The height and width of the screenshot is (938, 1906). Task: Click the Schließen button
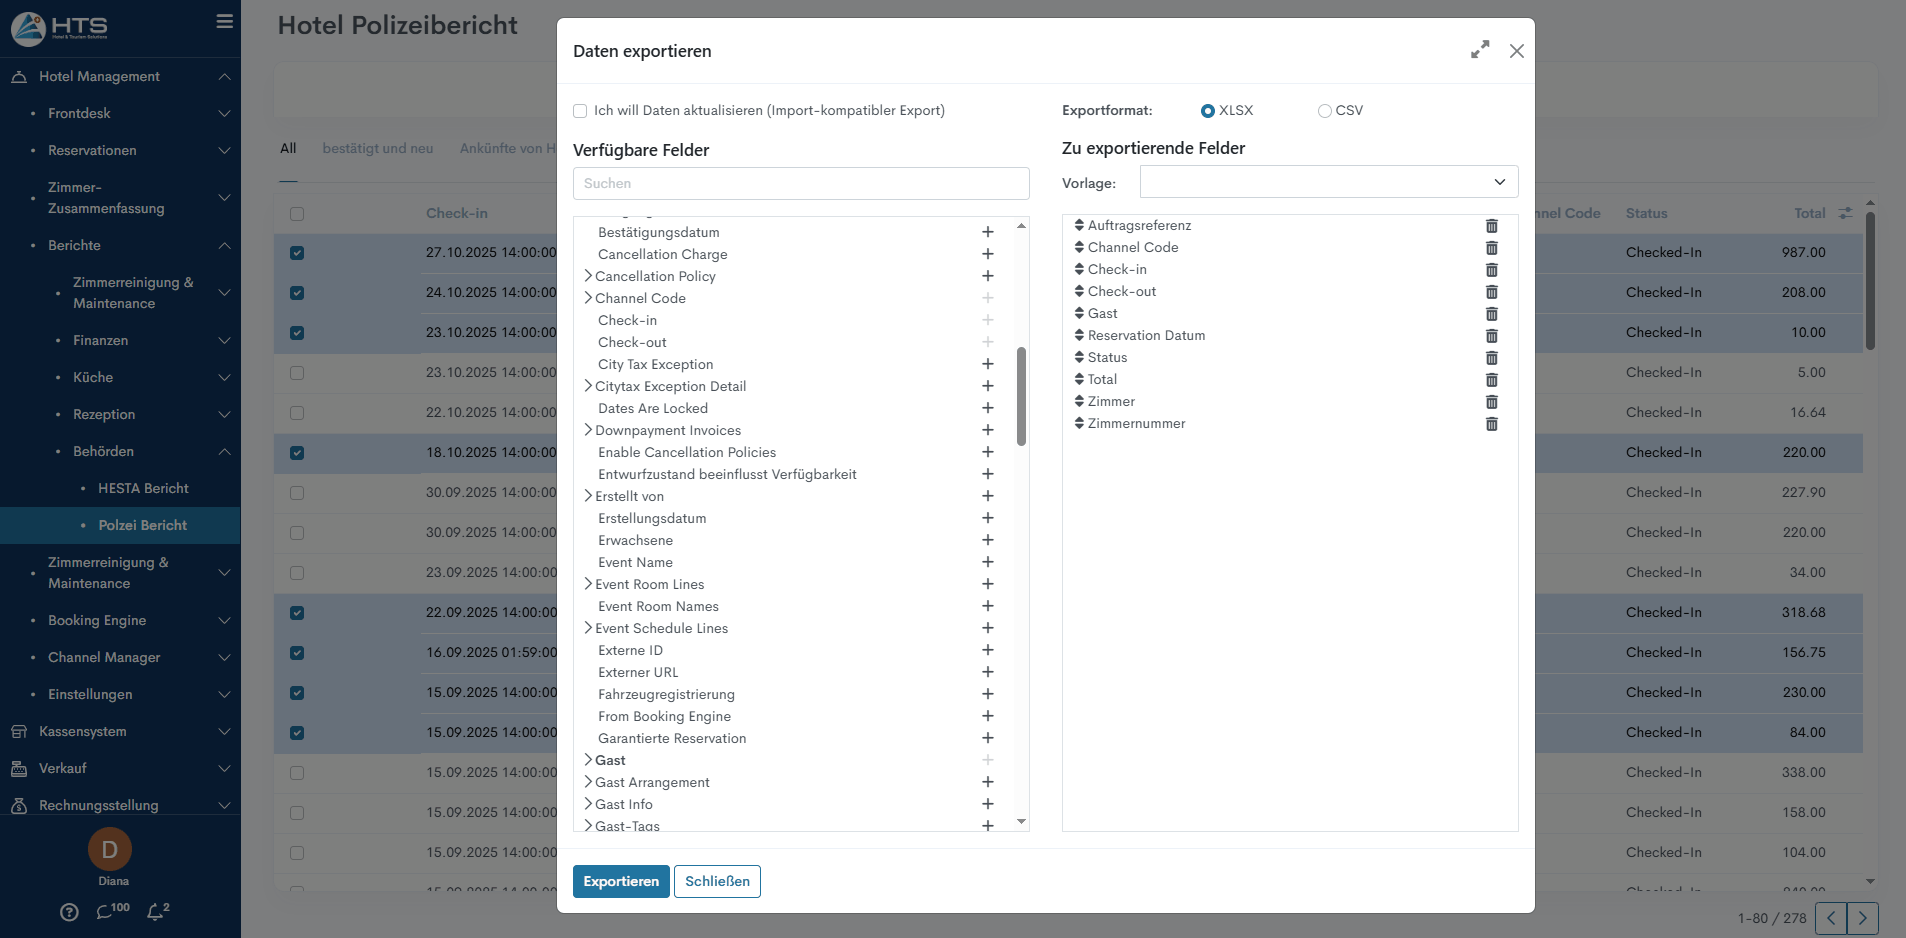point(717,881)
